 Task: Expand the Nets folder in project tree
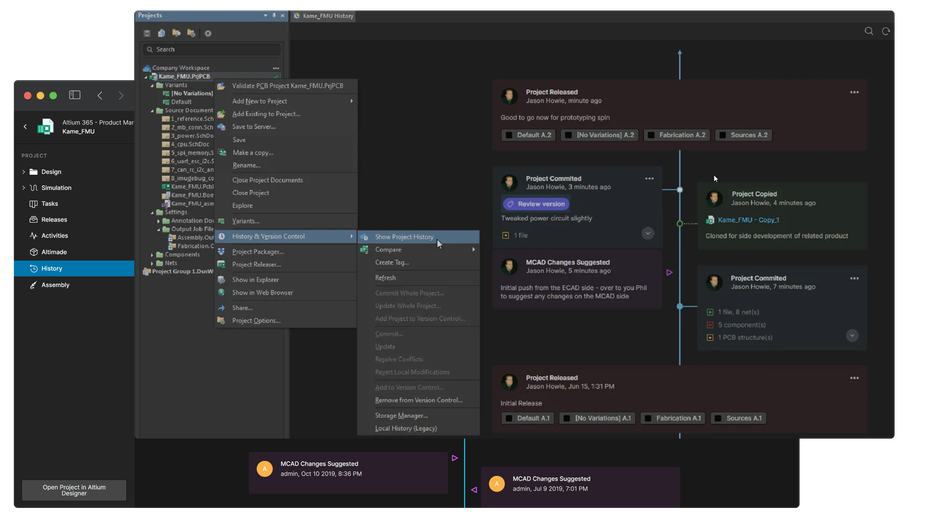point(152,264)
